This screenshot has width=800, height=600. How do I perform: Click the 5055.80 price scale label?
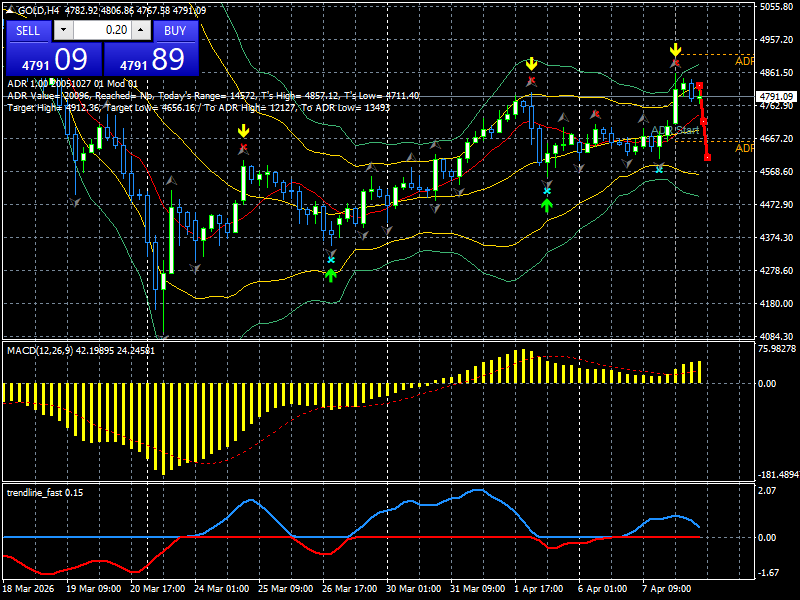tap(777, 7)
